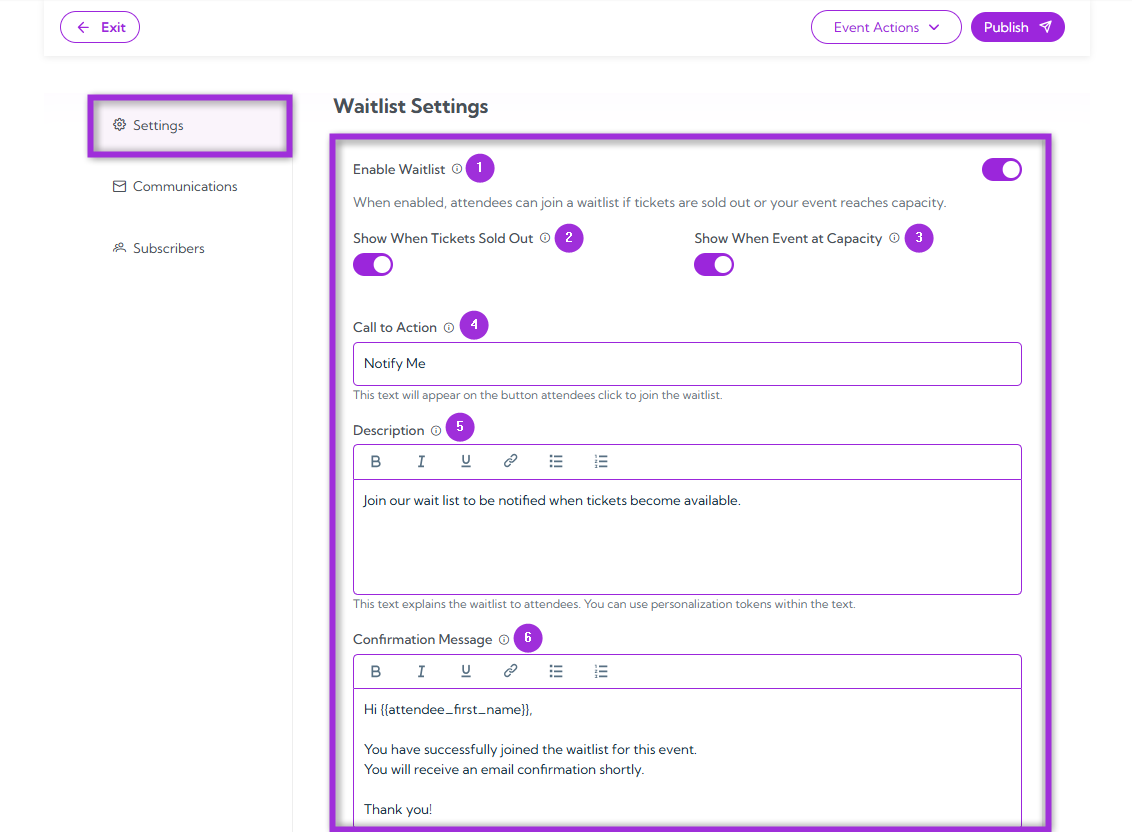Image resolution: width=1132 pixels, height=832 pixels.
Task: Open the Subscribers section
Action: (x=168, y=247)
